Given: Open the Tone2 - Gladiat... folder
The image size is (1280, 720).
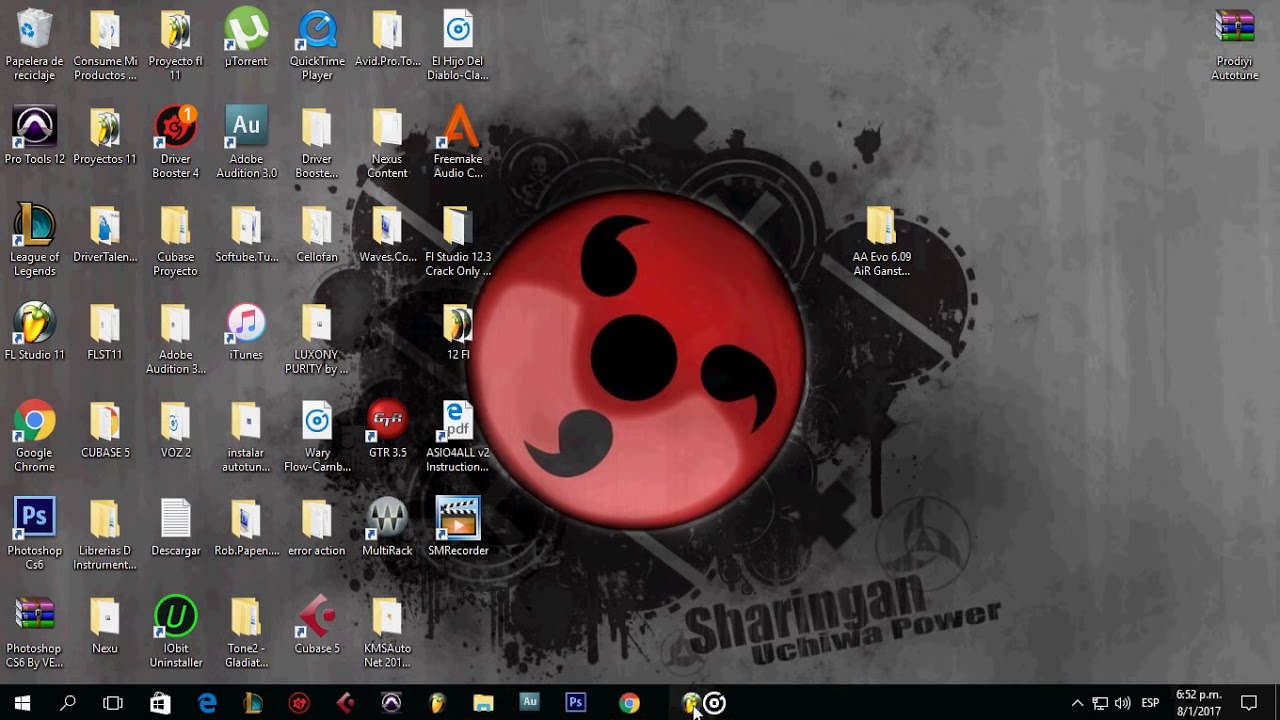Looking at the screenshot, I should 246,633.
